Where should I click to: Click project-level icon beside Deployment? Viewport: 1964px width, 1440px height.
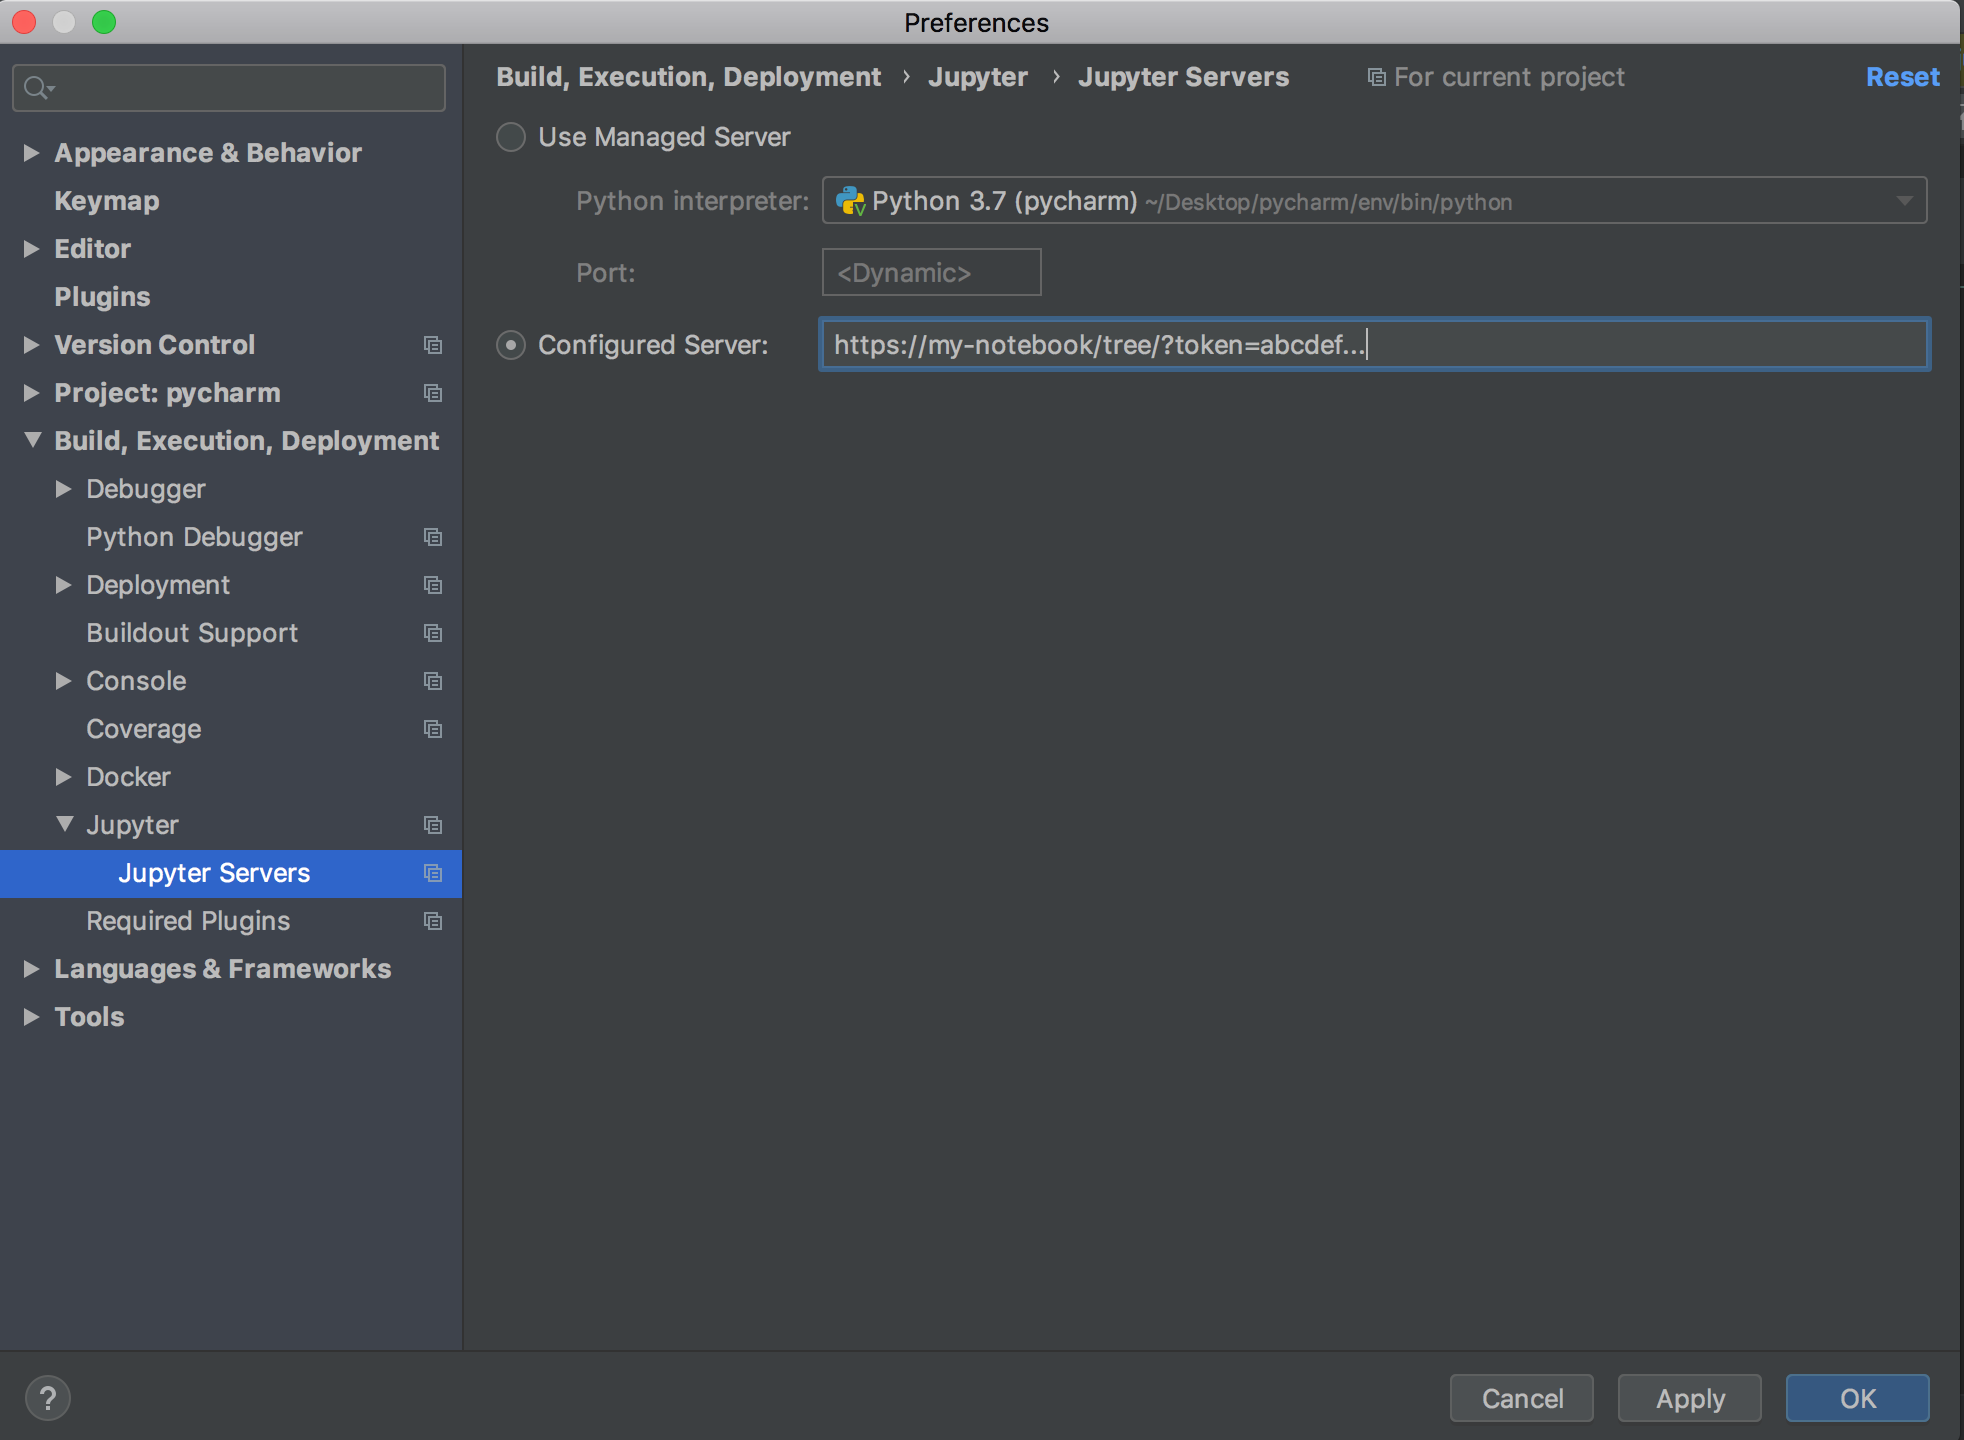[433, 585]
